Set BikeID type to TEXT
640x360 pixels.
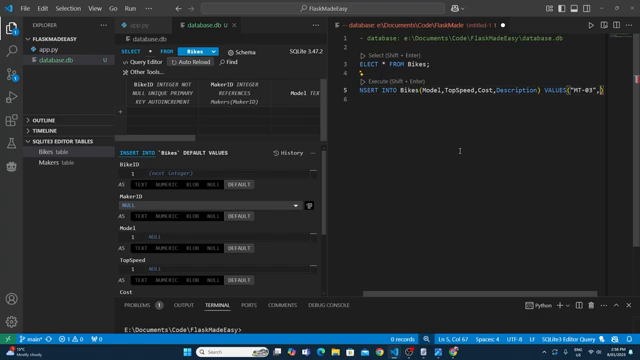141,184
